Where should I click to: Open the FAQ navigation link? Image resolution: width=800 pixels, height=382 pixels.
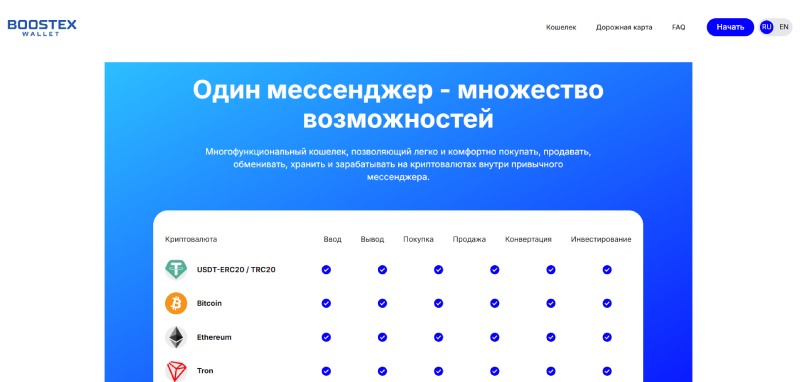[679, 28]
